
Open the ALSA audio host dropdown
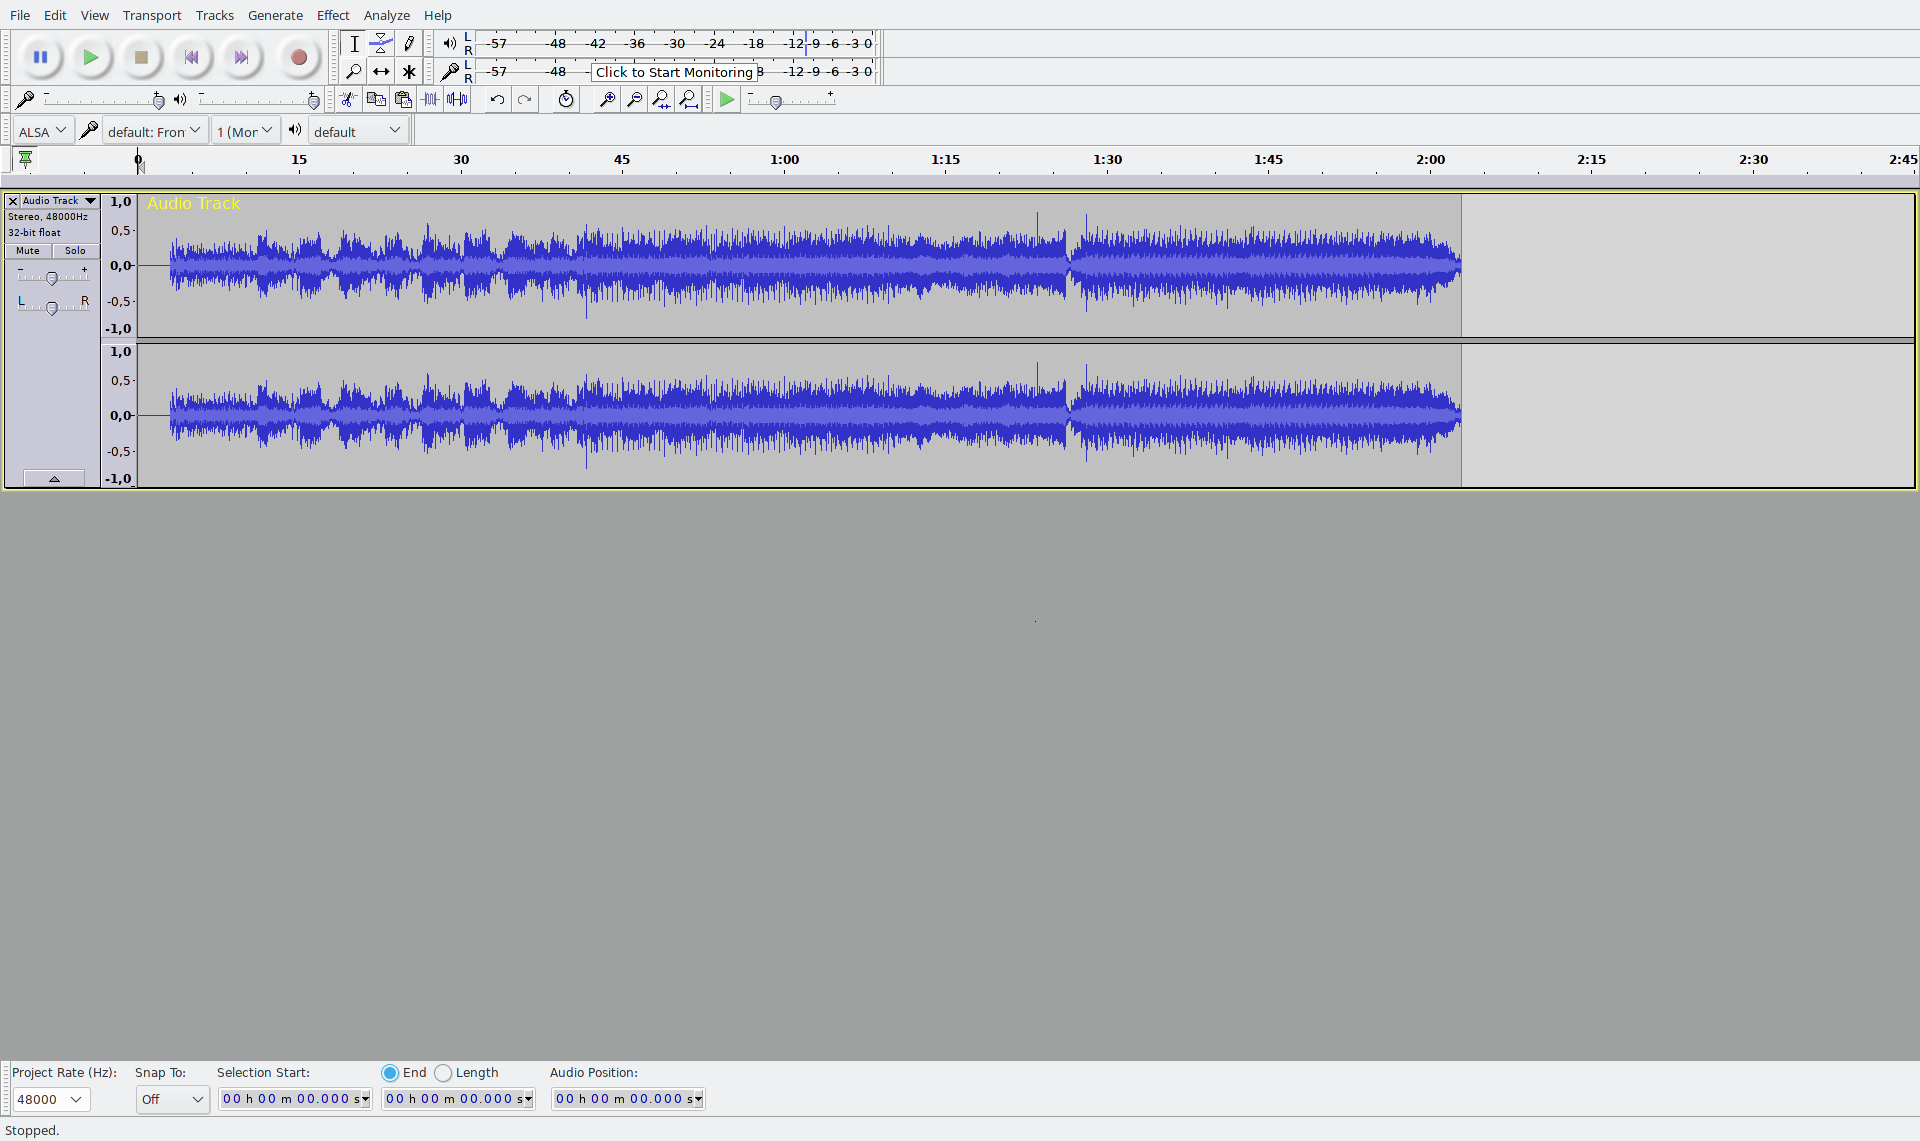[43, 131]
